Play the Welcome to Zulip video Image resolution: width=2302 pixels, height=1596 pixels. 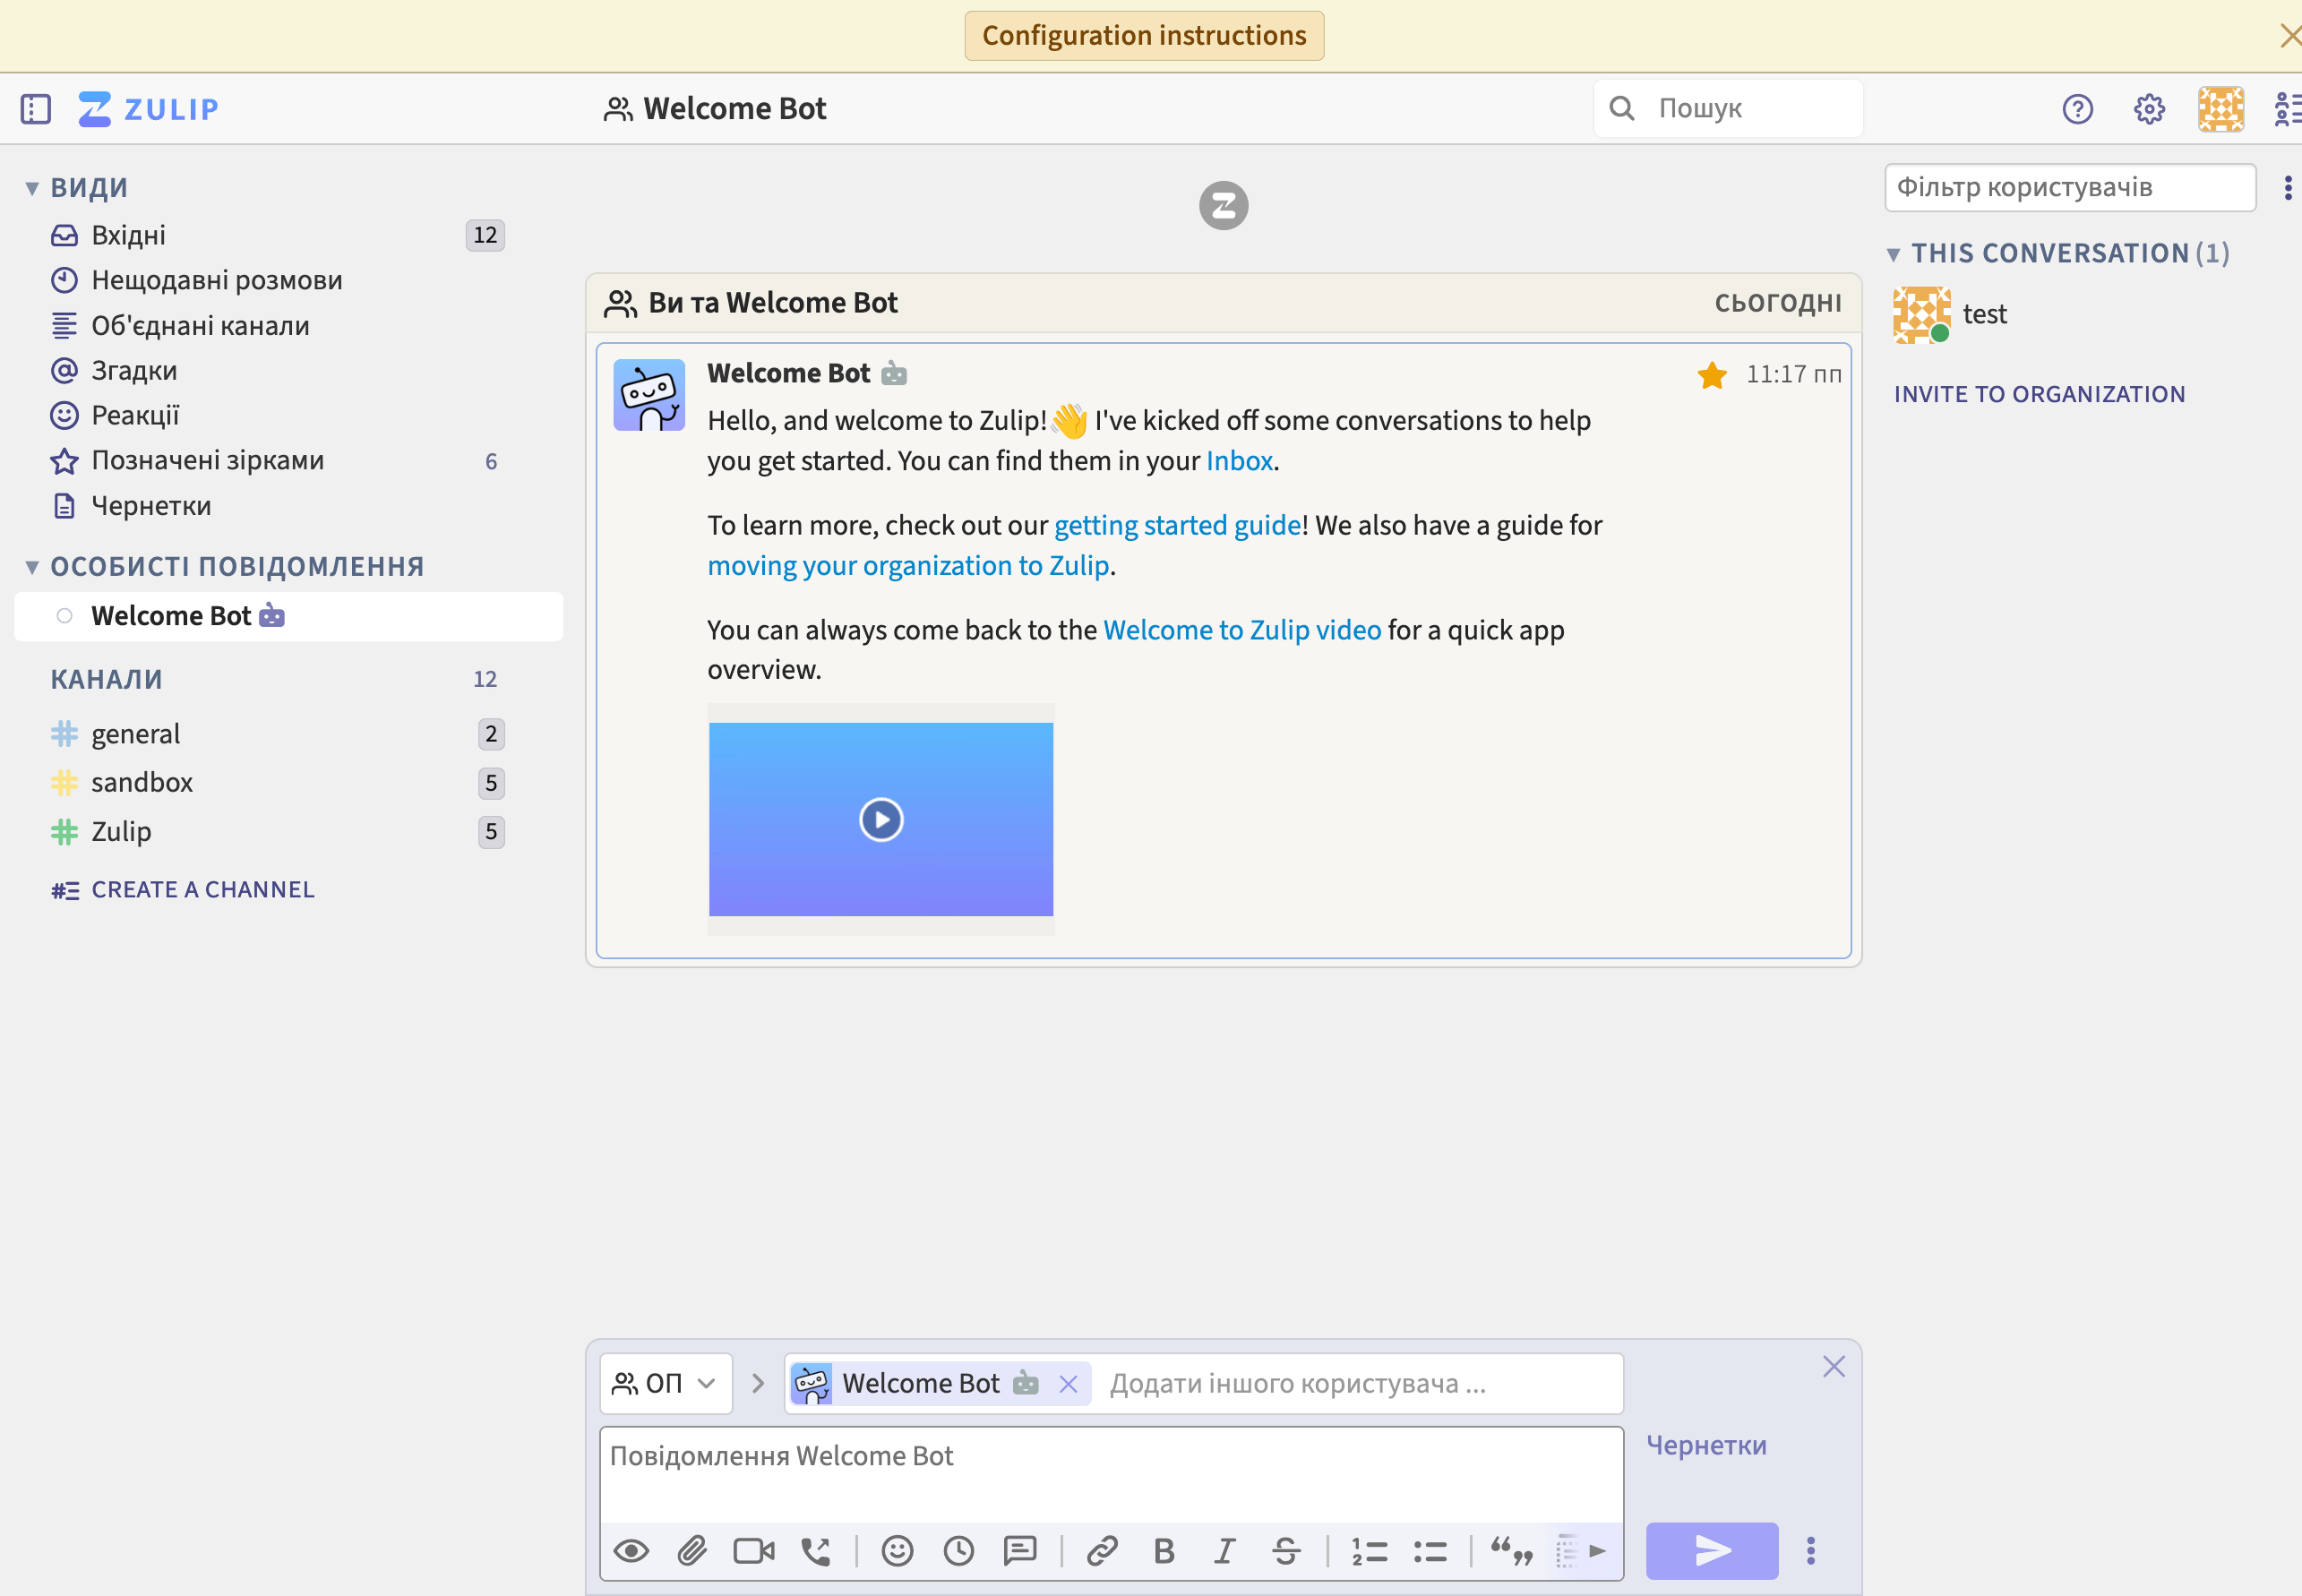coord(881,820)
